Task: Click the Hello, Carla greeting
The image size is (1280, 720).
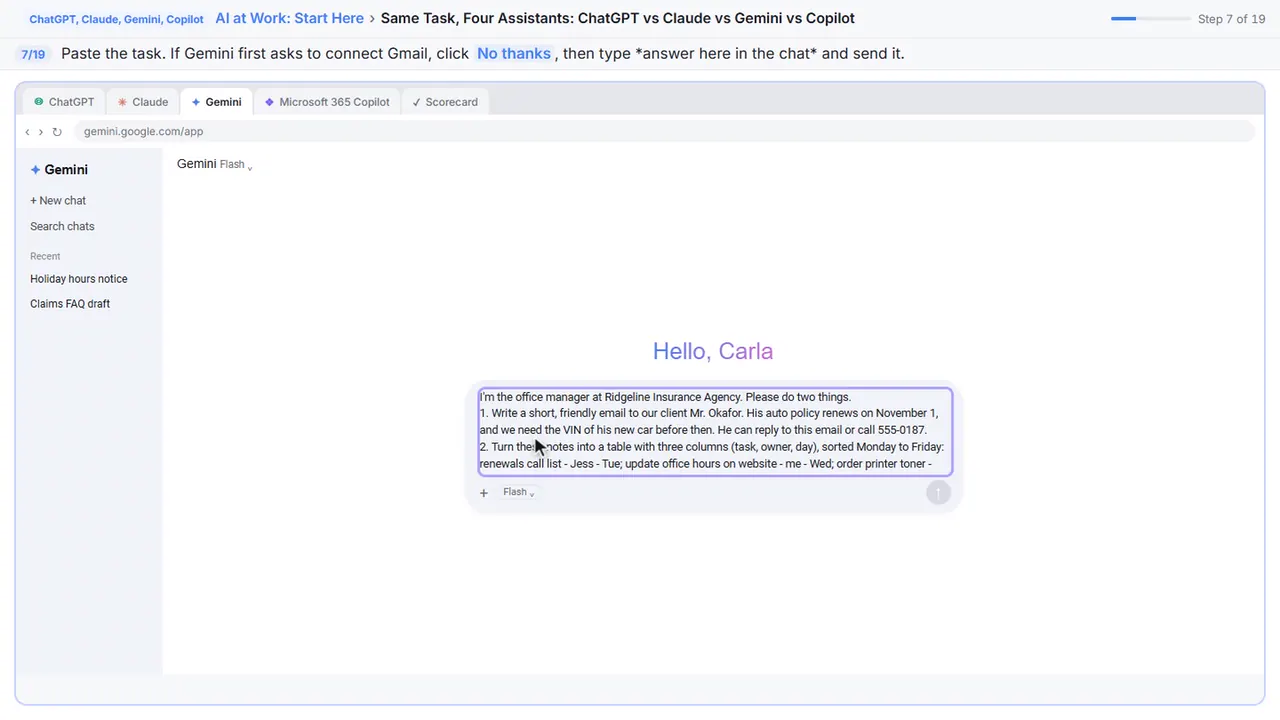Action: pos(713,351)
